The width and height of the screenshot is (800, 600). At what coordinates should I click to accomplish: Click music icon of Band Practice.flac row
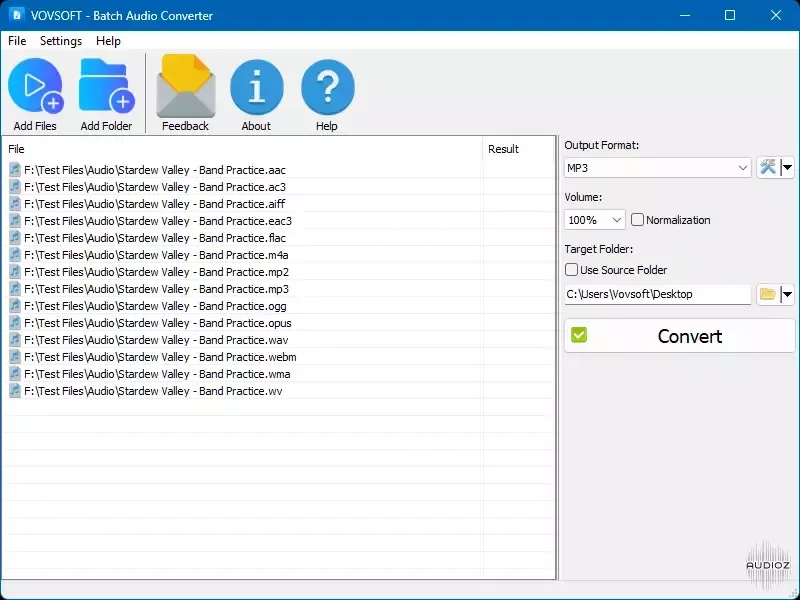tap(15, 238)
